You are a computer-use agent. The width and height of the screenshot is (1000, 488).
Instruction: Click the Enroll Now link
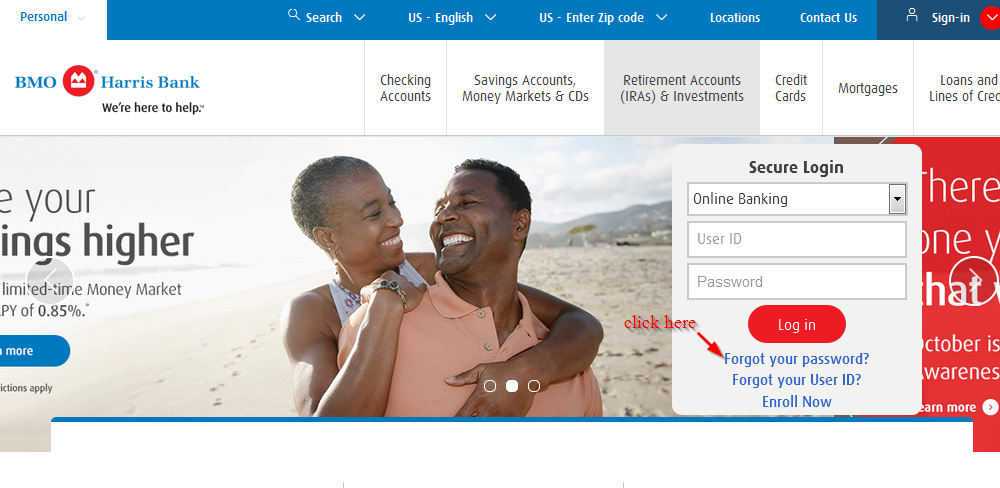point(797,402)
